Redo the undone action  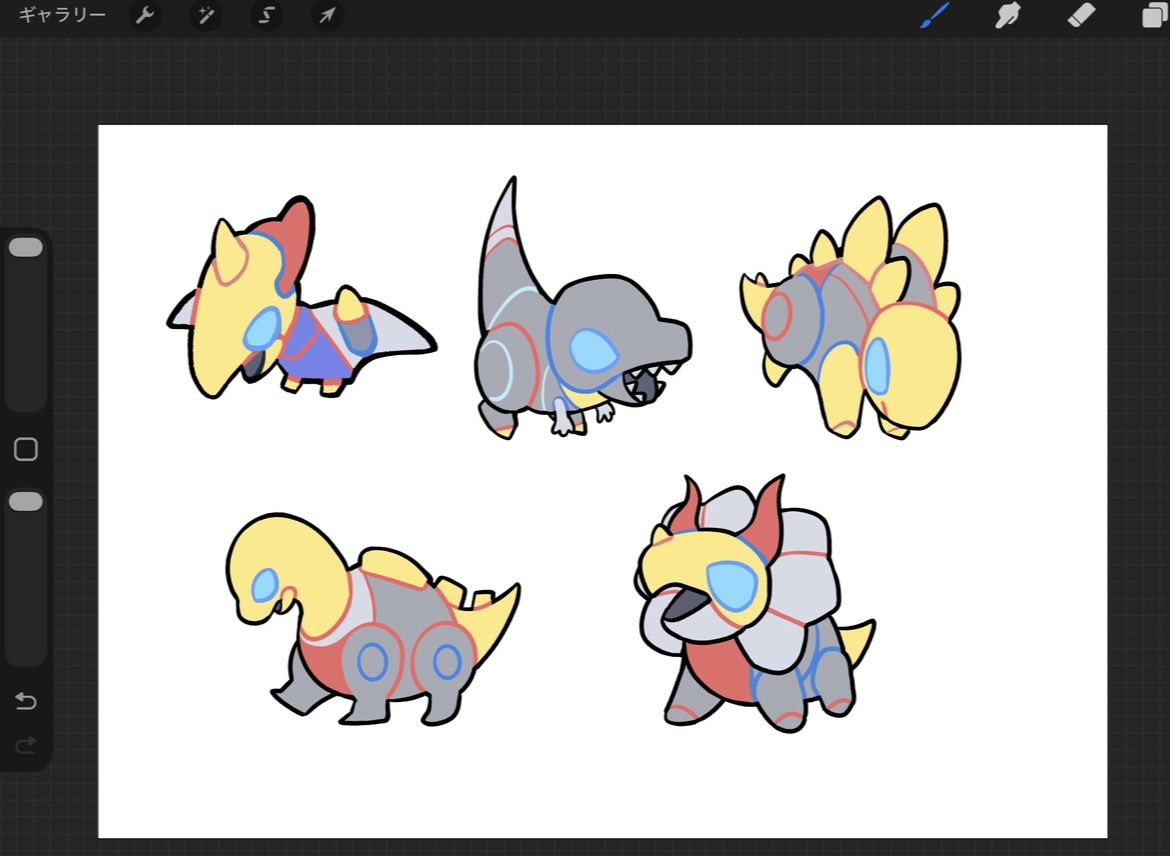tap(26, 746)
